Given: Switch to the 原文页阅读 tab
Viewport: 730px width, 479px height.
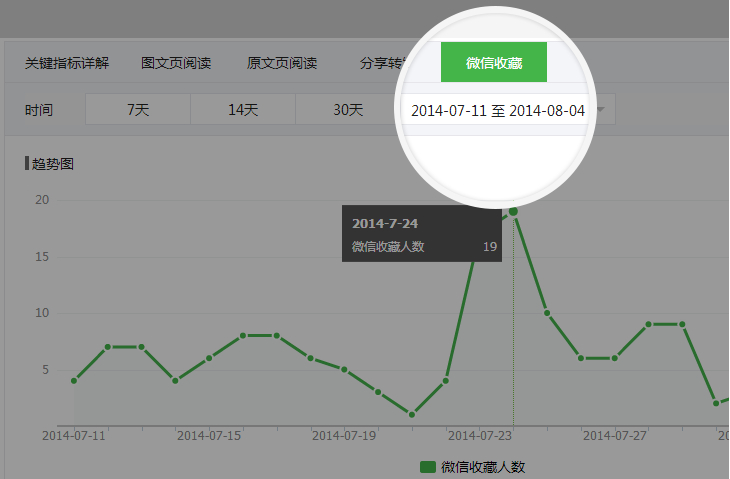Looking at the screenshot, I should (282, 63).
